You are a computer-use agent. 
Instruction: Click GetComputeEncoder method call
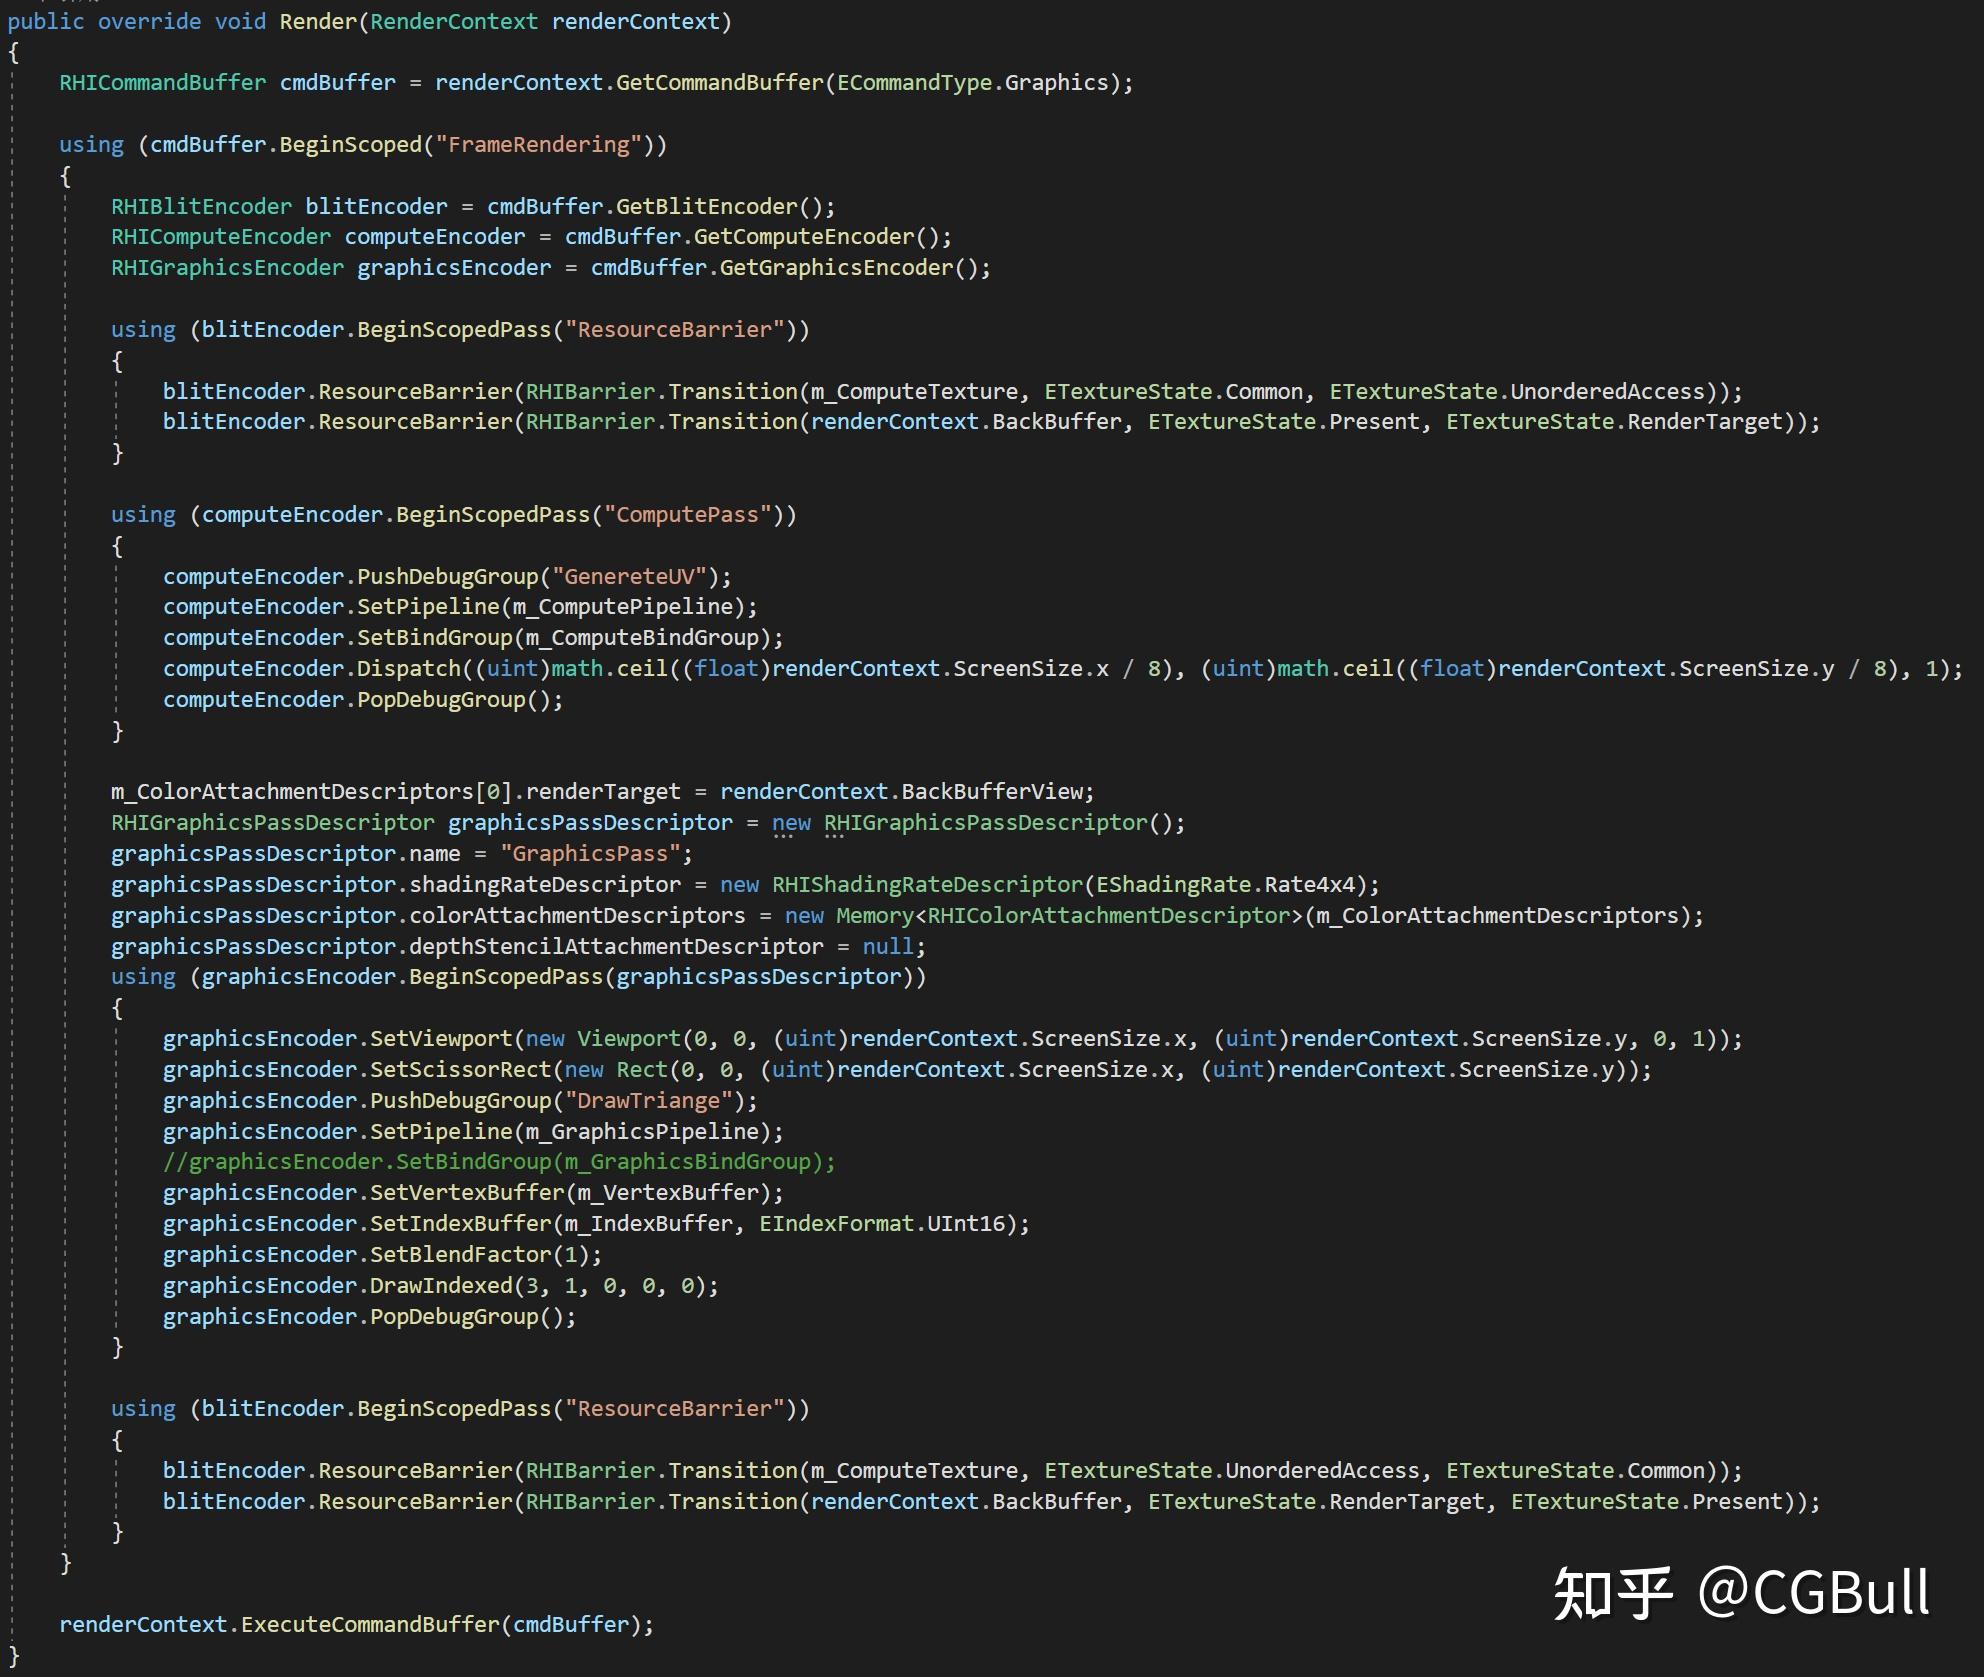pos(804,236)
